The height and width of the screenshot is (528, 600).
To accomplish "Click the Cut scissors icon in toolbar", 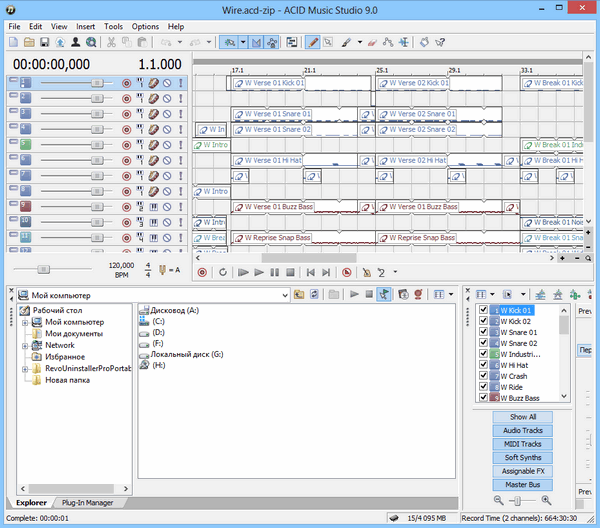I will [111, 42].
